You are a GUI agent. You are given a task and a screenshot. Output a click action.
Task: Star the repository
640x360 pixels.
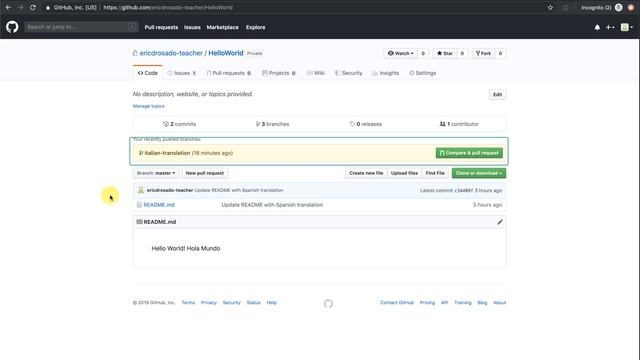444,53
